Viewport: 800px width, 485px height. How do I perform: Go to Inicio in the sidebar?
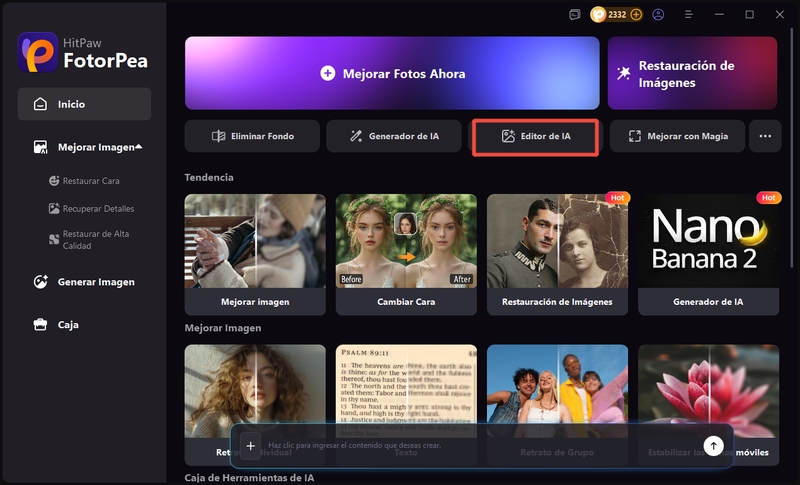point(84,104)
